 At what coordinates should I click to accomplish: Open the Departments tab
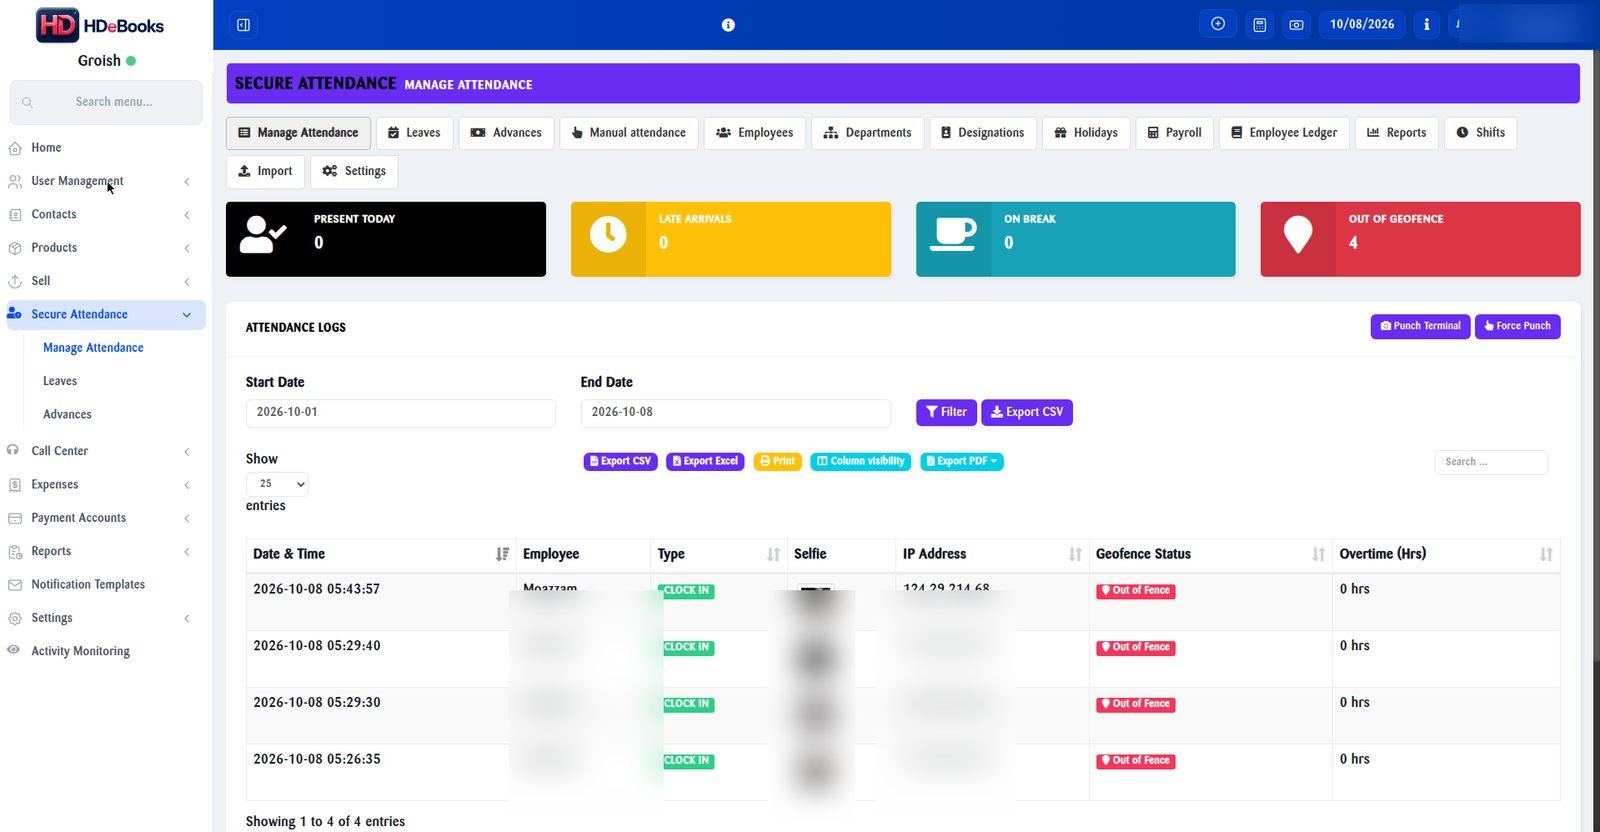pos(867,133)
